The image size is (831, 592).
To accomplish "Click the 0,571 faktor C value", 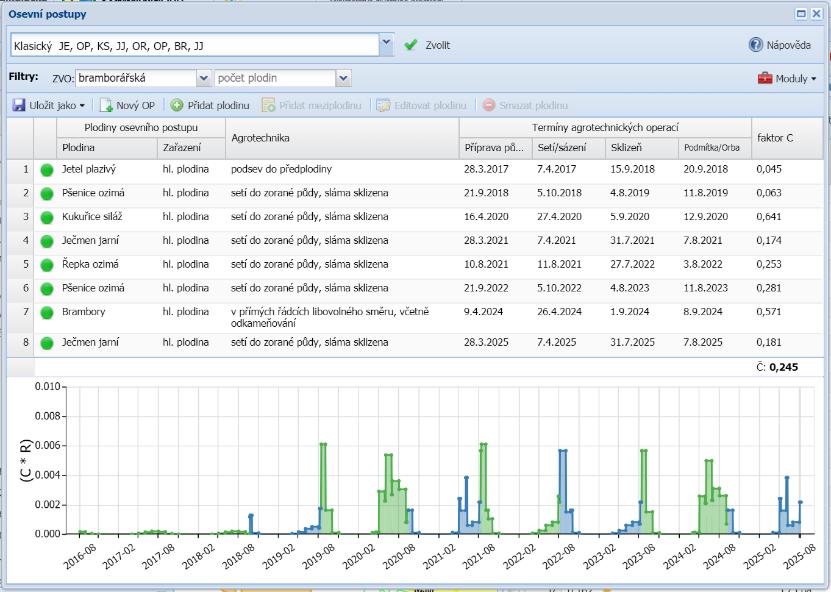I will (x=769, y=312).
